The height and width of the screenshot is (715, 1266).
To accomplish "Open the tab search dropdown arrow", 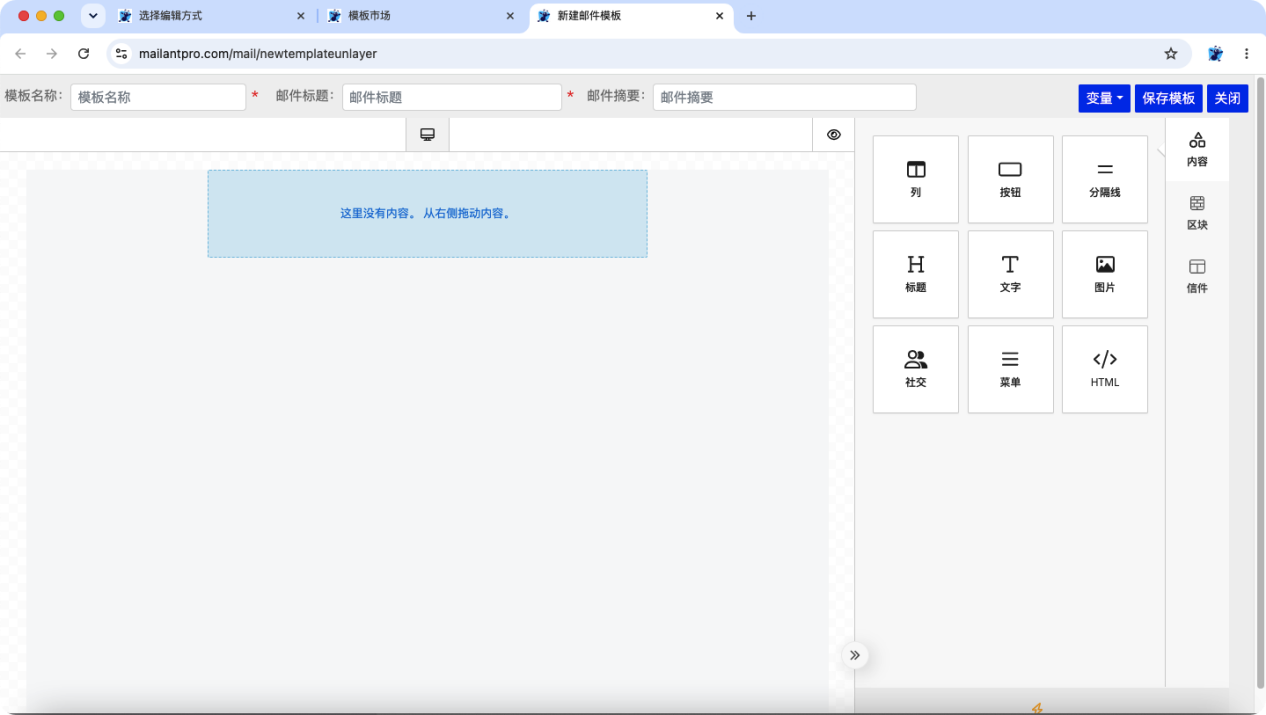I will [93, 16].
